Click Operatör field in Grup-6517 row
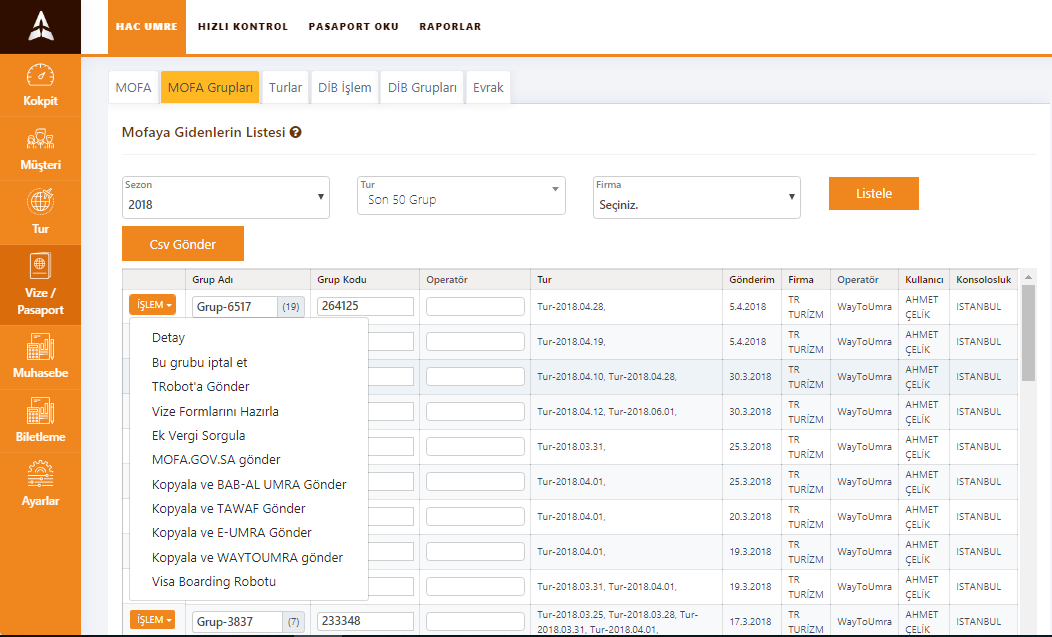 (x=475, y=307)
